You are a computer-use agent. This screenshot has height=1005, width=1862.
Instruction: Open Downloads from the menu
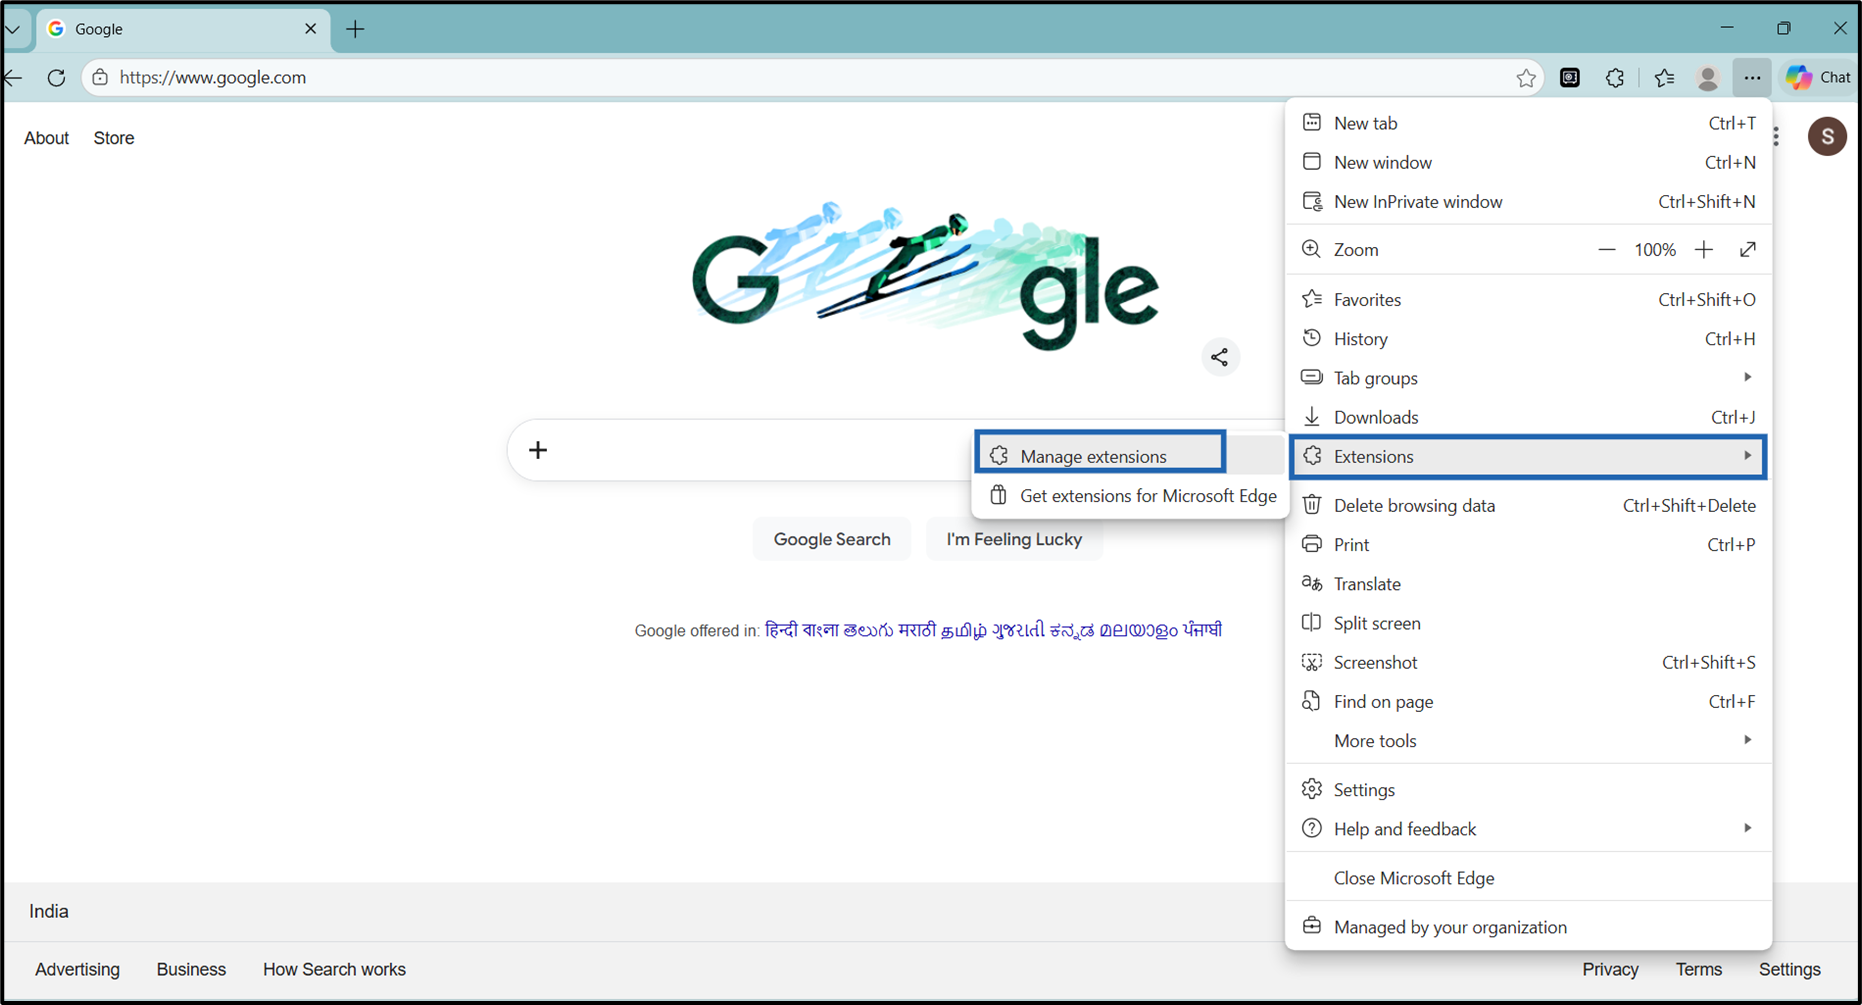click(x=1528, y=417)
